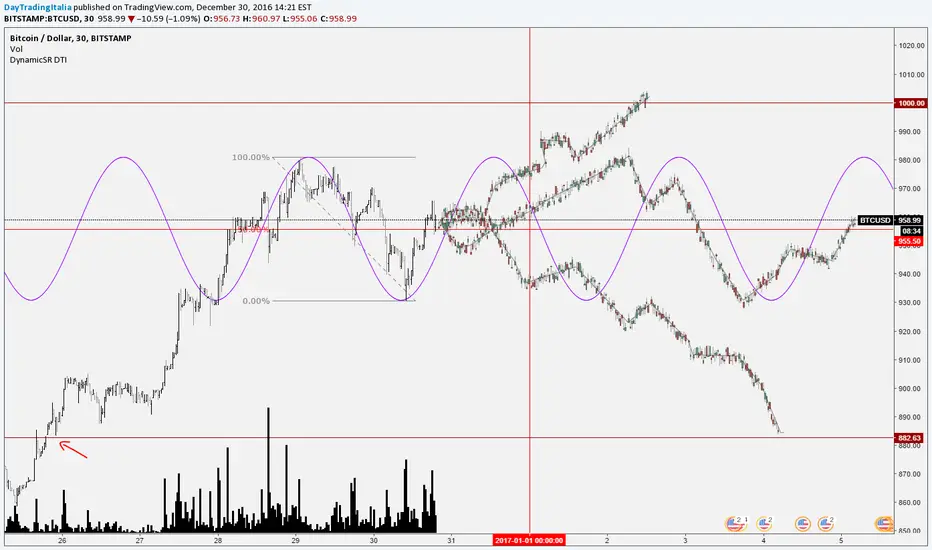The image size is (932, 550).
Task: Click date 29 on the time axis
Action: 295,540
